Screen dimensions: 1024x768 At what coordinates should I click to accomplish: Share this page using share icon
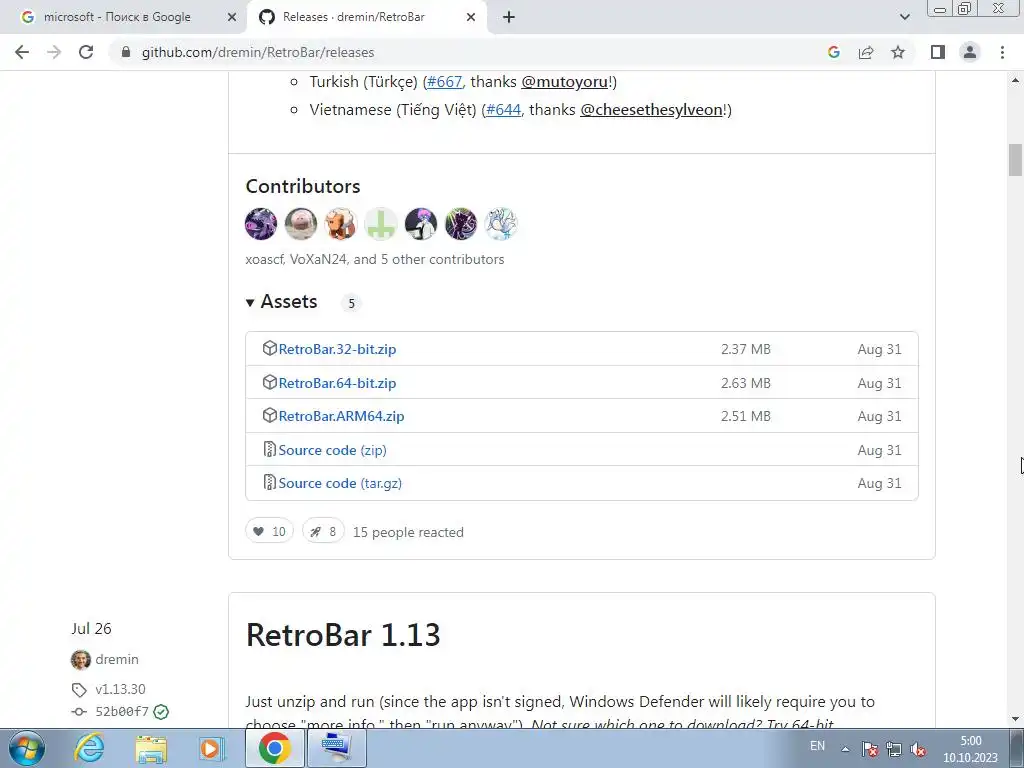tap(866, 52)
